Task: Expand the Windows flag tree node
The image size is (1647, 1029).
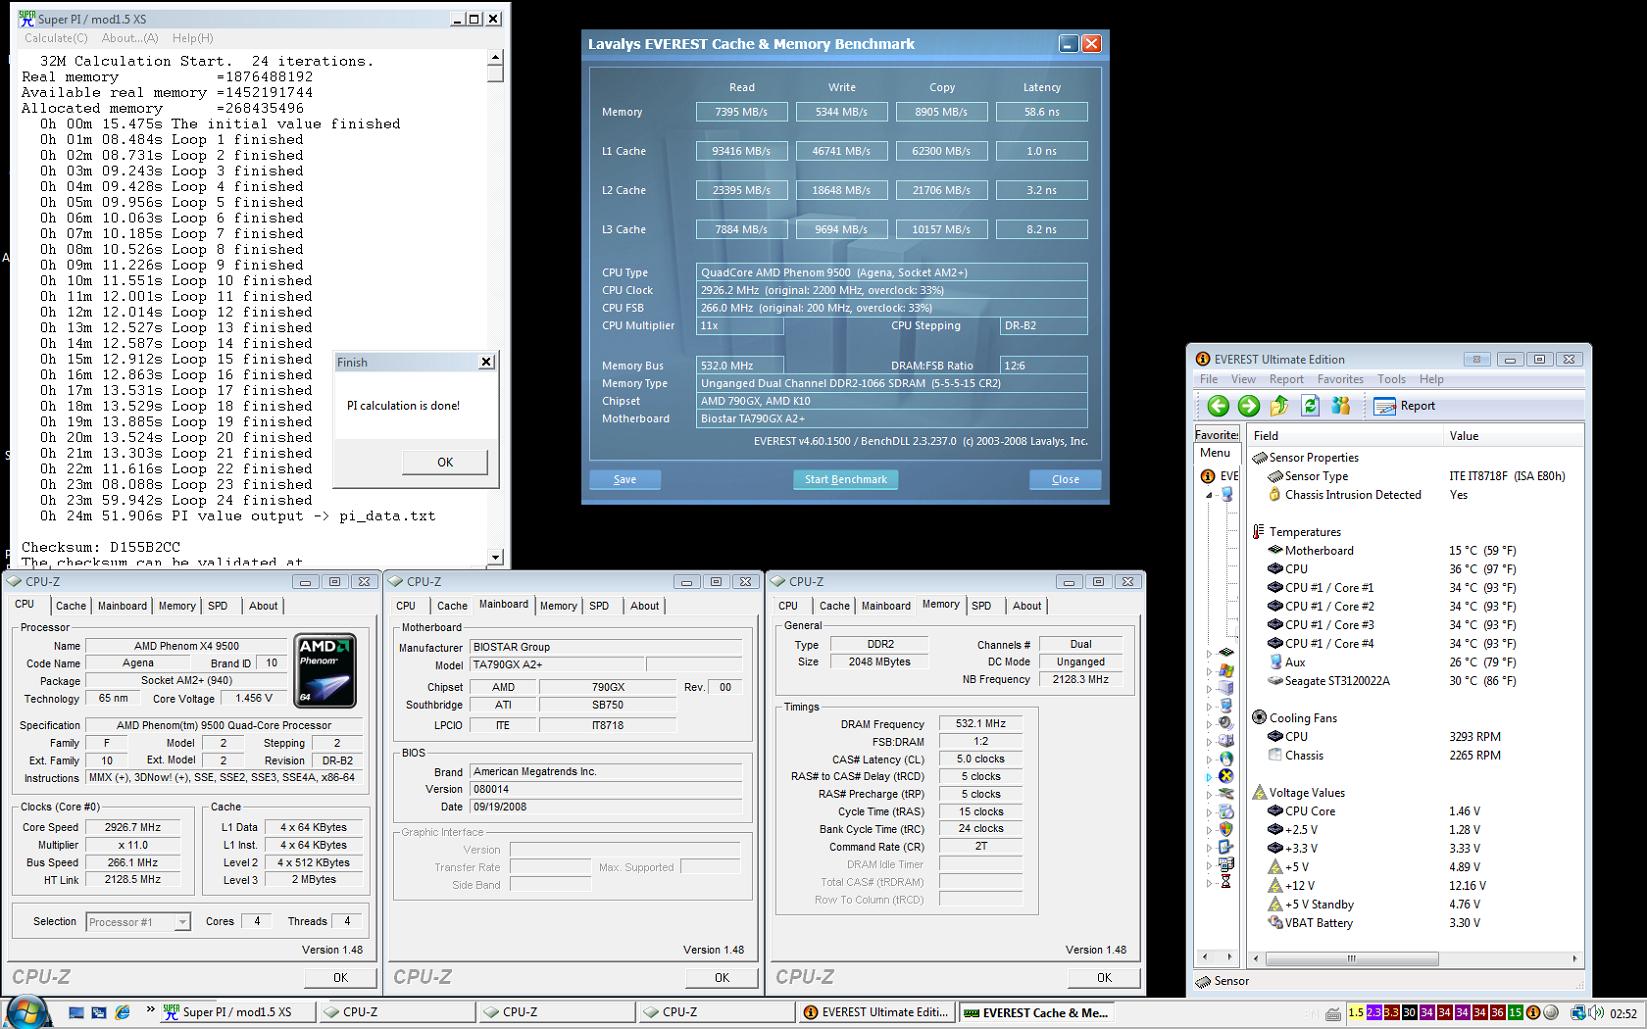Action: tap(1209, 671)
